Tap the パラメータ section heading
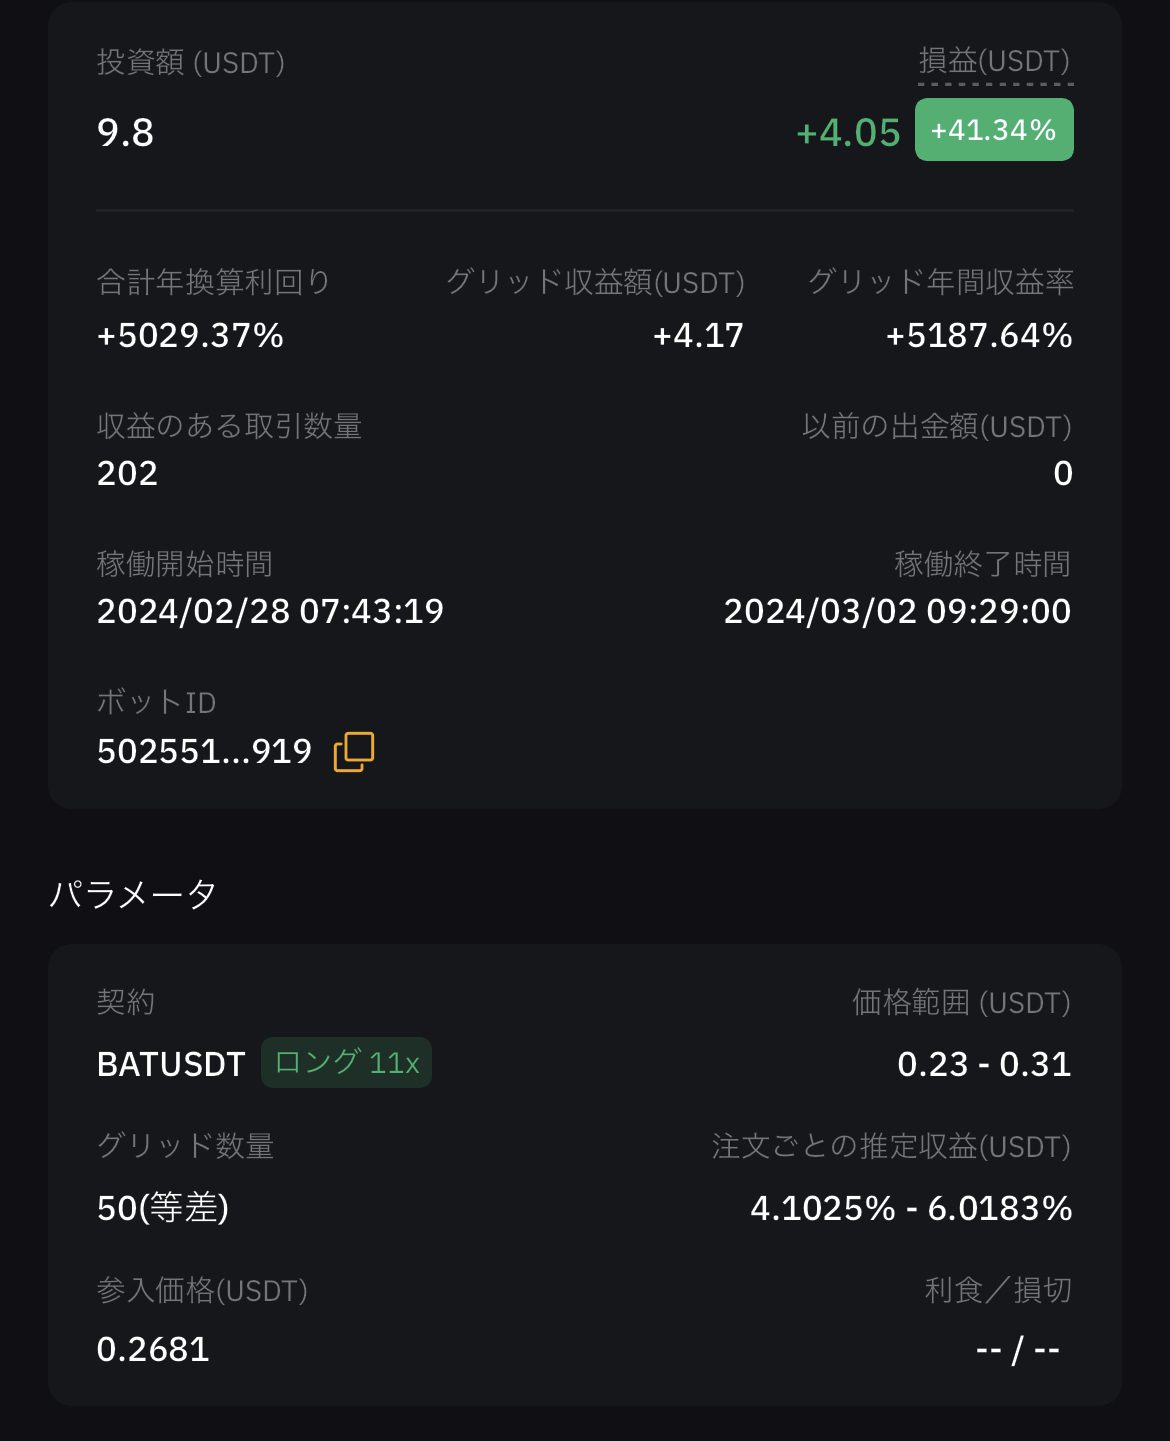Viewport: 1170px width, 1441px height. (x=133, y=893)
